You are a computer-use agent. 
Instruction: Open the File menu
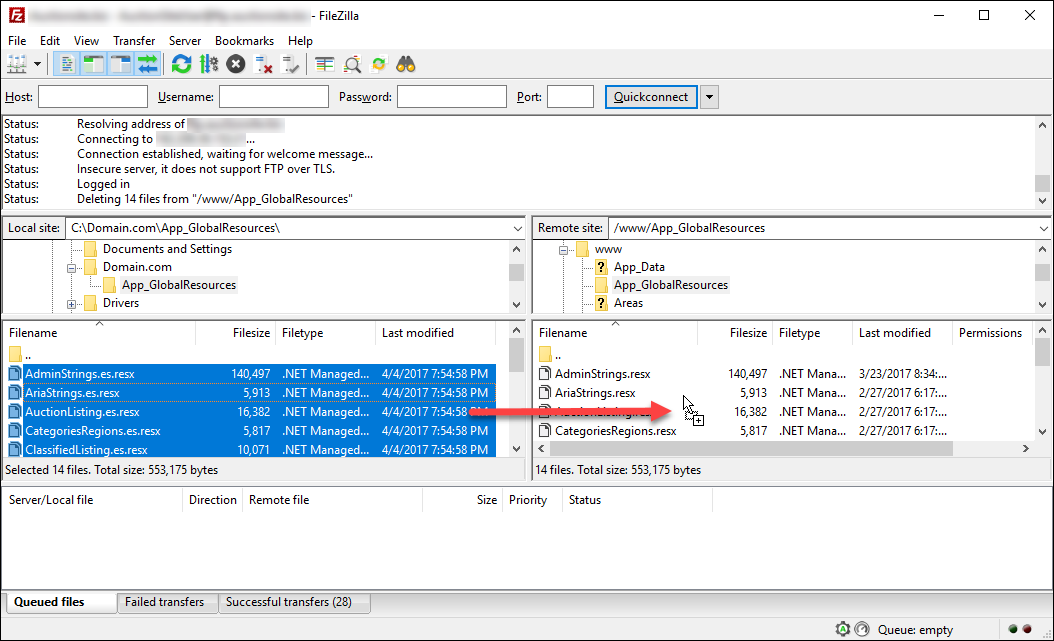point(17,41)
